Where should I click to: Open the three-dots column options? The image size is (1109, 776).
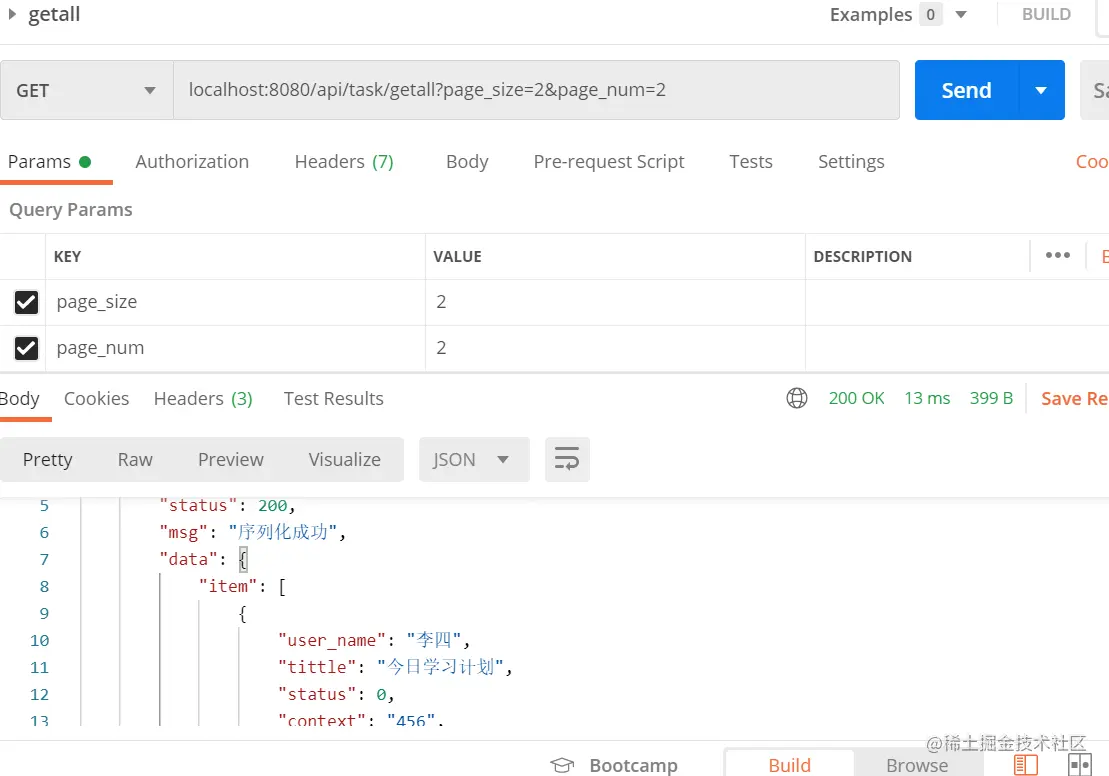(x=1057, y=256)
